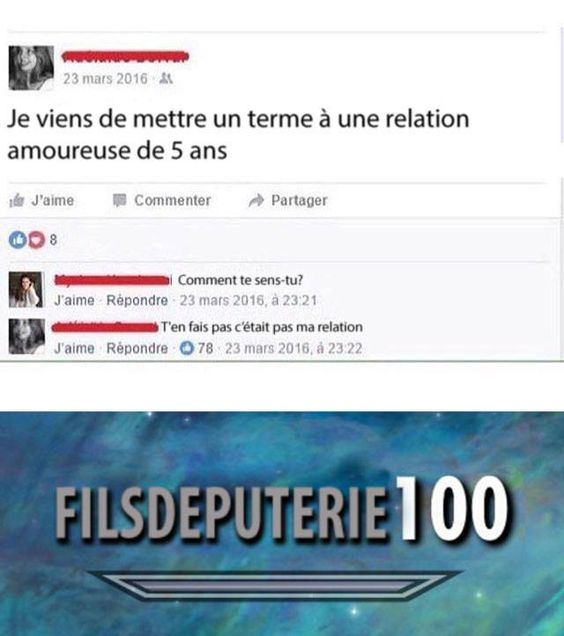The image size is (564, 636).
Task: Click the J'aime button under the post
Action: (42, 200)
